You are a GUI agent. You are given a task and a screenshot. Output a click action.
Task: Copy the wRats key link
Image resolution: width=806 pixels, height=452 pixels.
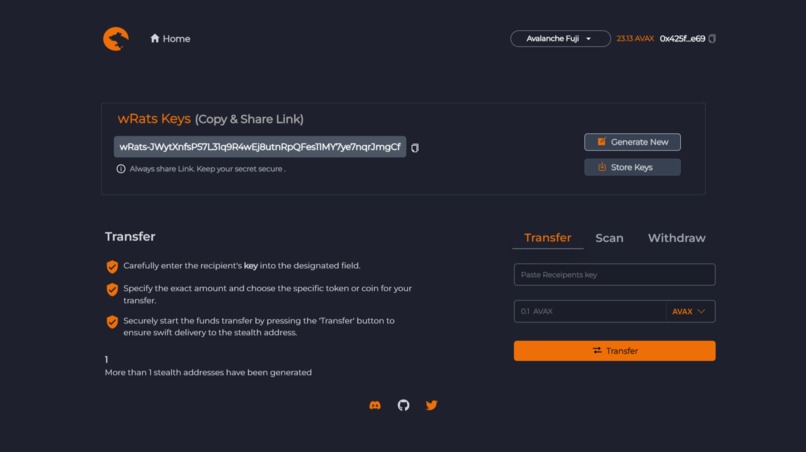click(415, 148)
